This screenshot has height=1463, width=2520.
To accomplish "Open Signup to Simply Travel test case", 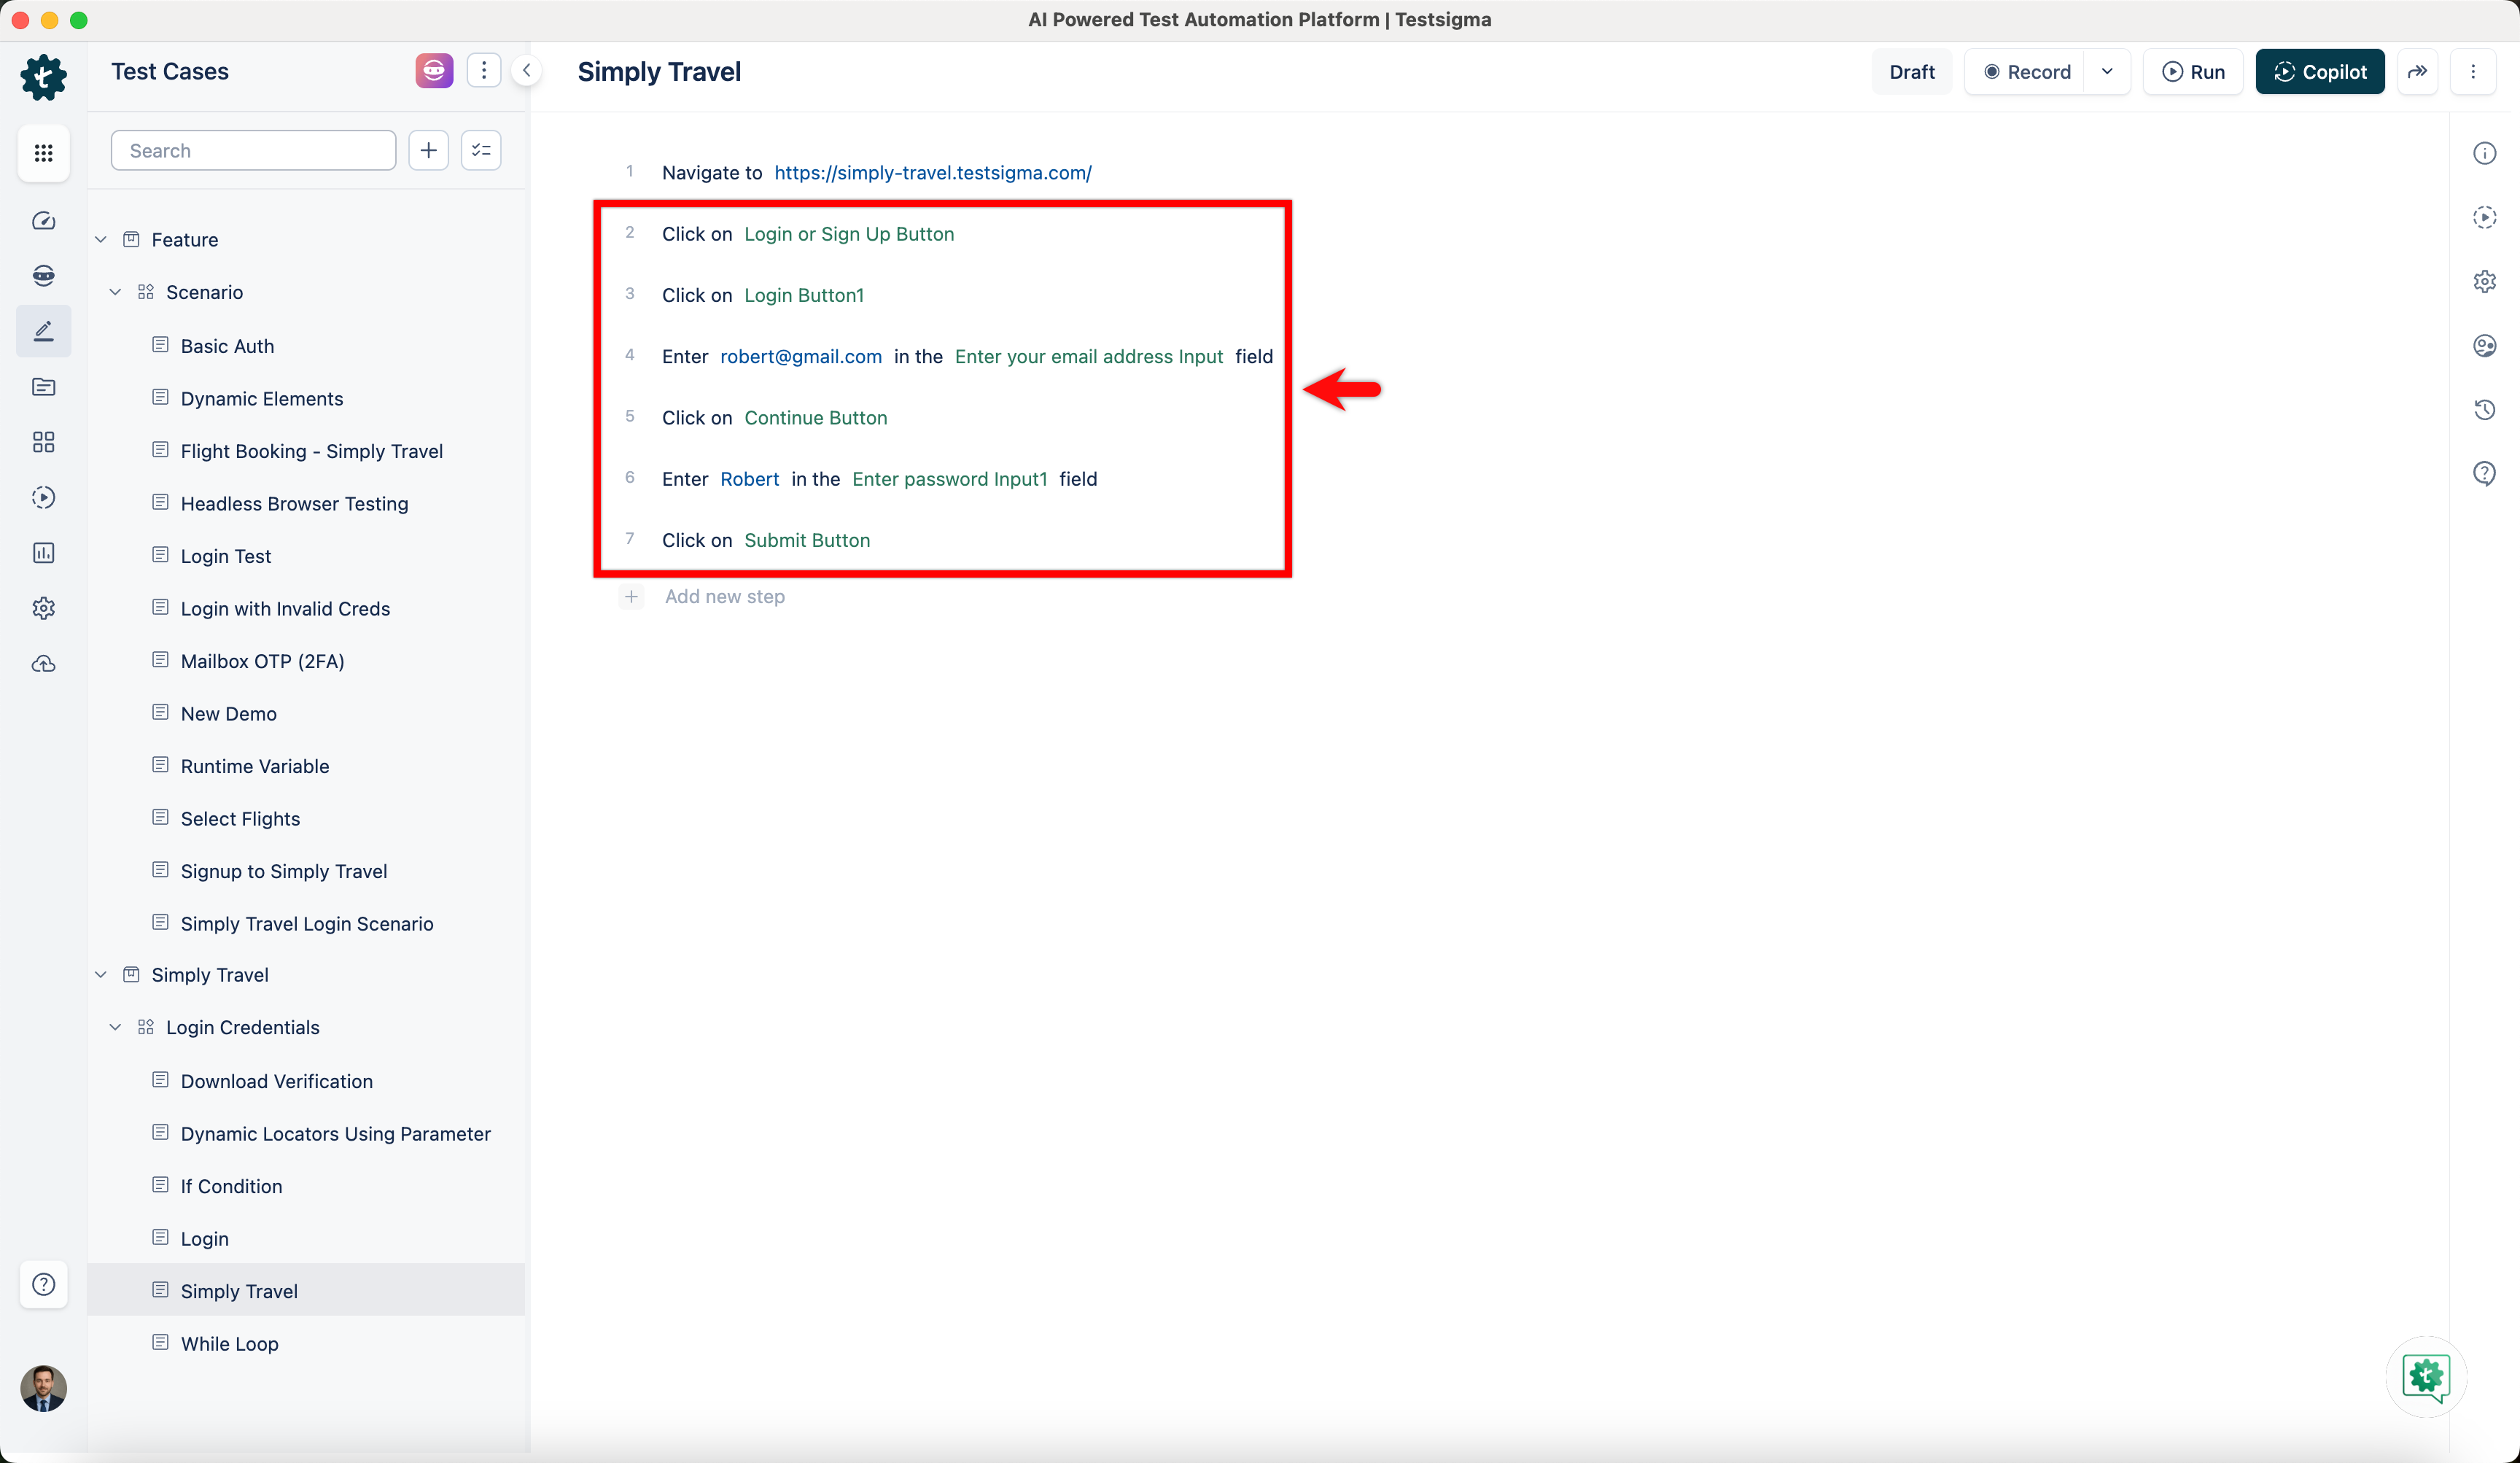I will tap(284, 871).
